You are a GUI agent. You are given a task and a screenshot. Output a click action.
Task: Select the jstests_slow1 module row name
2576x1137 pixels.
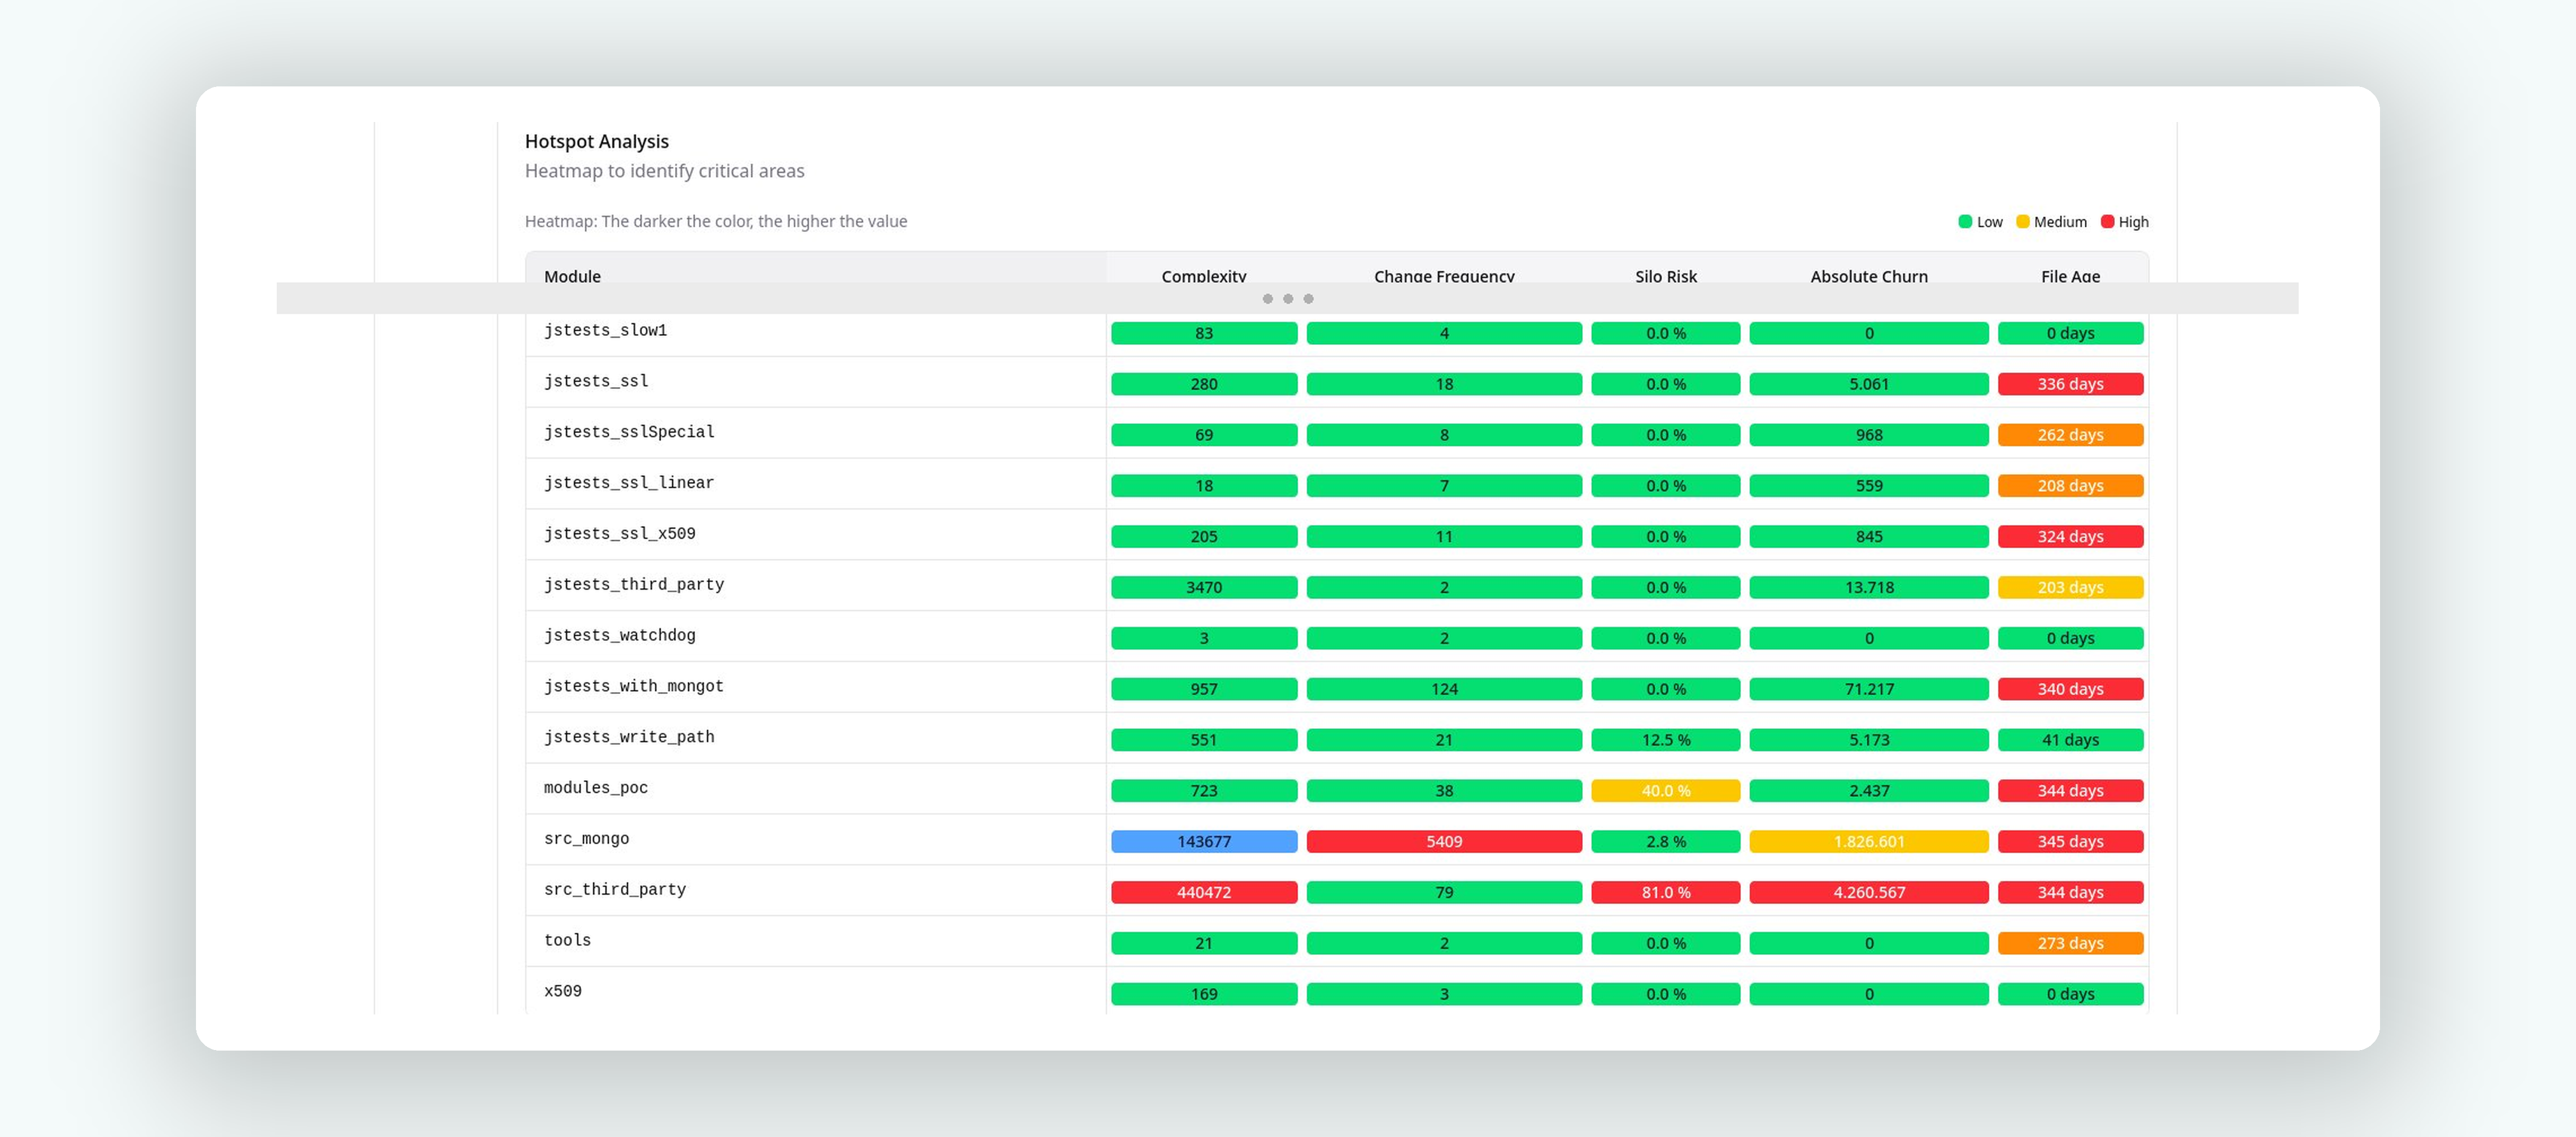tap(605, 330)
